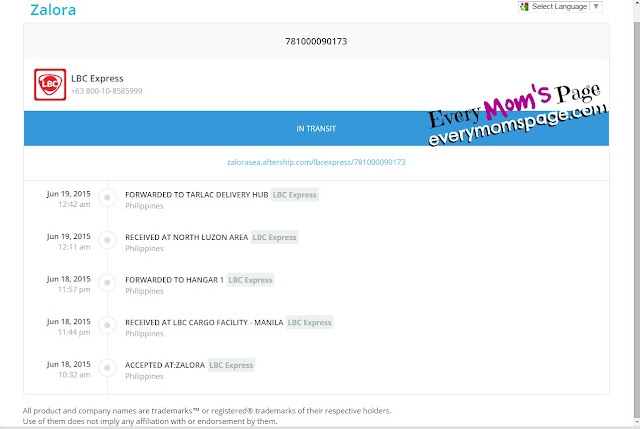The height and width of the screenshot is (429, 640).
Task: Click the 12:42 am timestamp
Action: click(74, 204)
